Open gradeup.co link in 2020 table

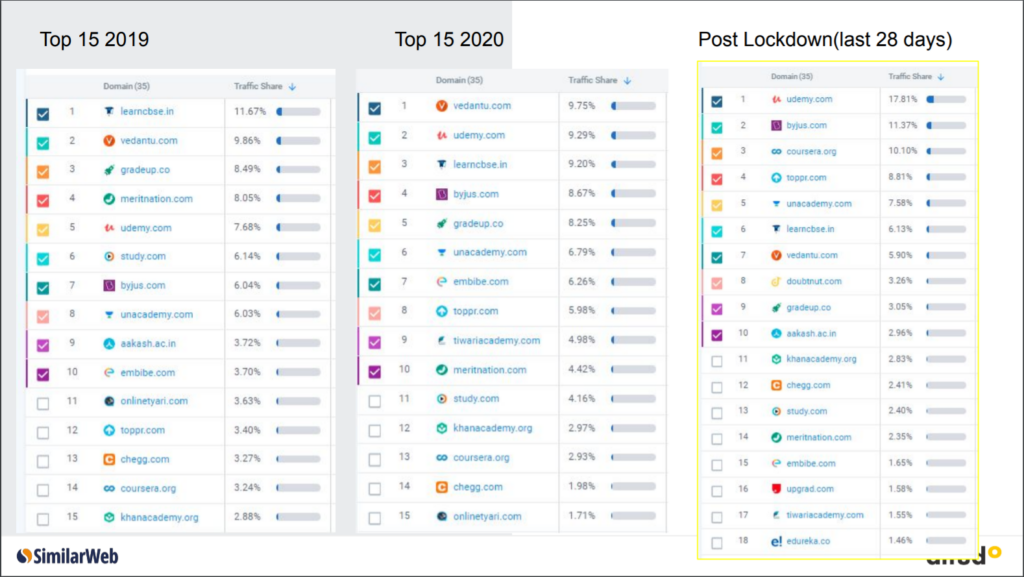click(x=478, y=223)
